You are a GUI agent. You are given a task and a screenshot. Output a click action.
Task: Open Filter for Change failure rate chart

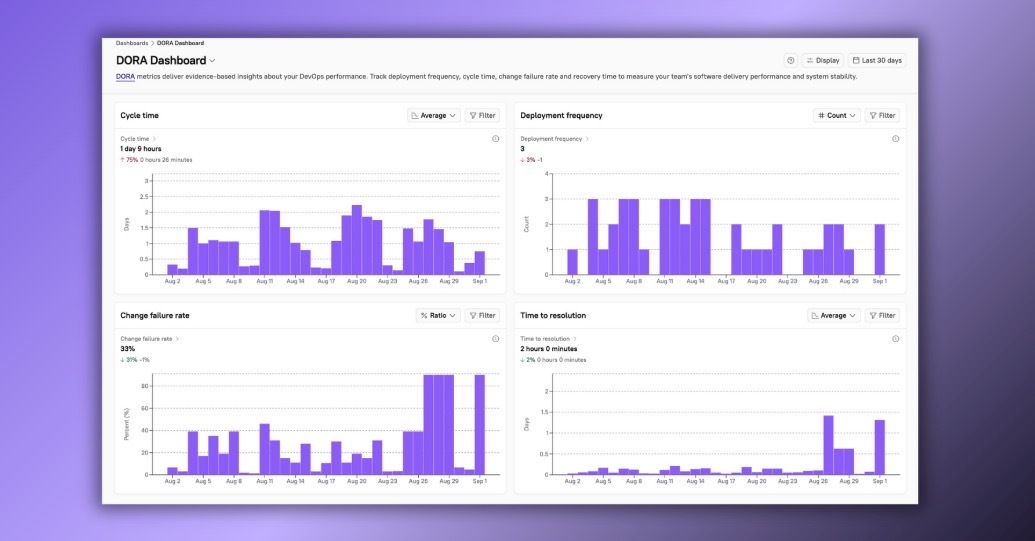482,316
